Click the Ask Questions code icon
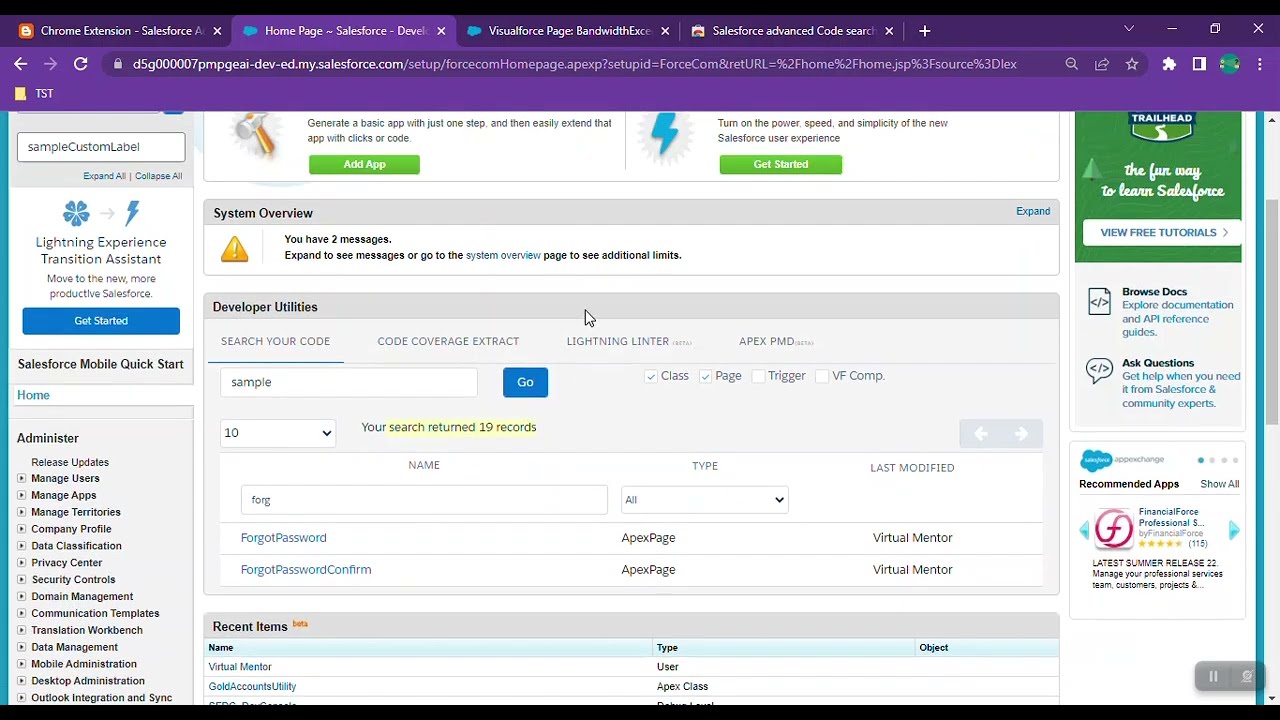The height and width of the screenshot is (720, 1280). (1099, 371)
